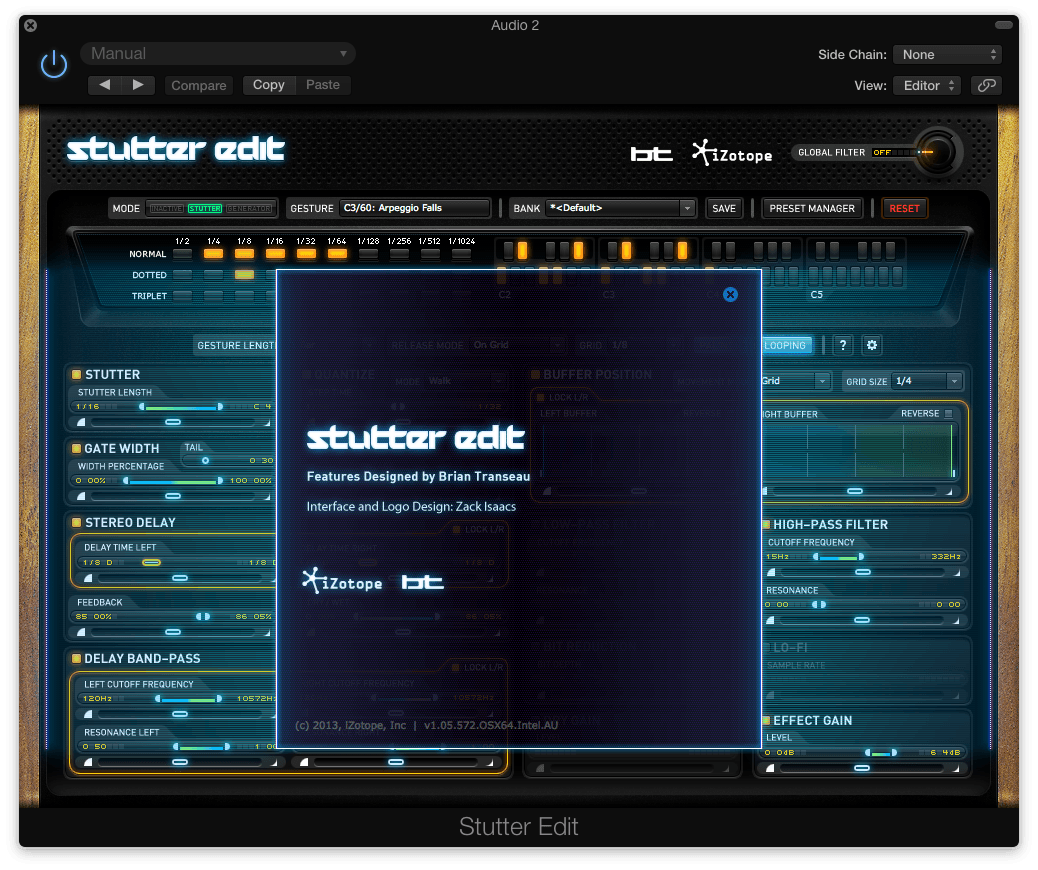Click the Copy button
This screenshot has height=870, width=1038.
click(268, 85)
